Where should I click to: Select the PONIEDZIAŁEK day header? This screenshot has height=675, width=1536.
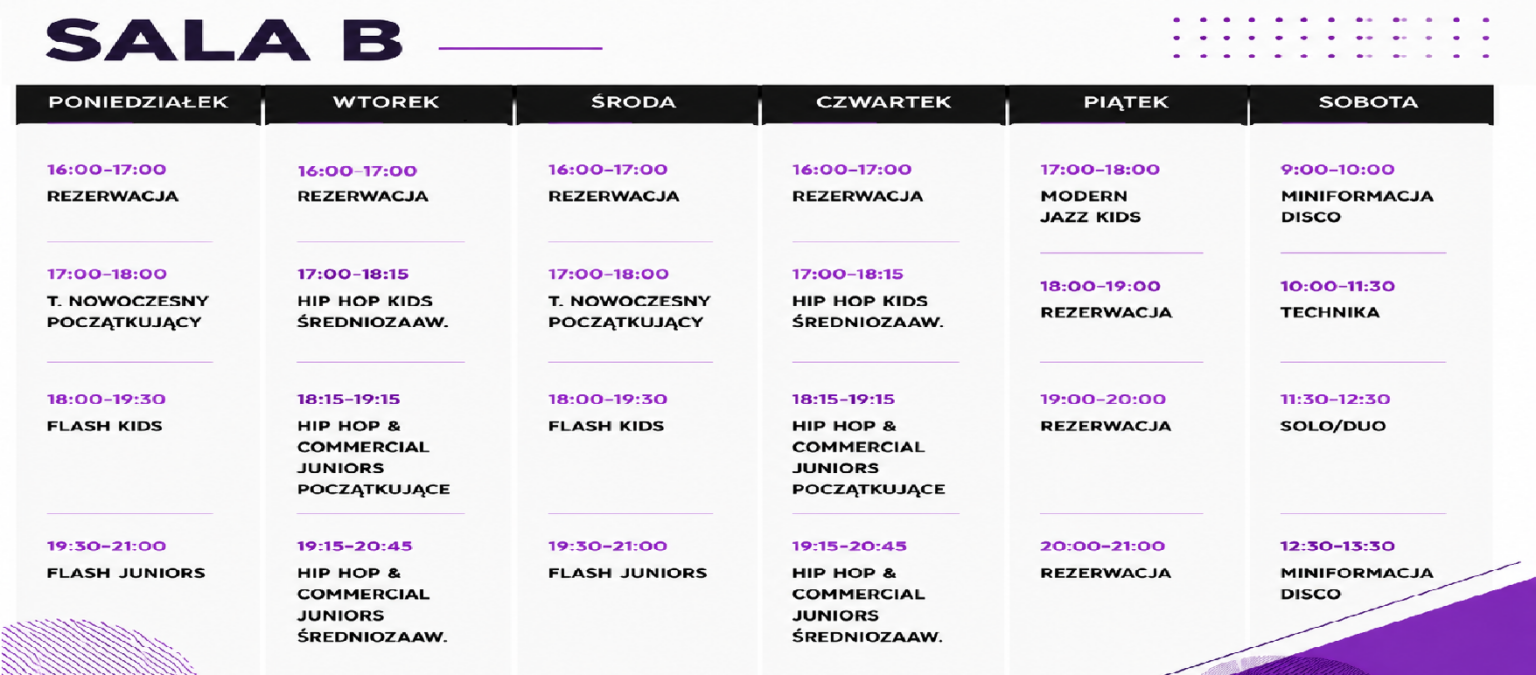pos(138,103)
